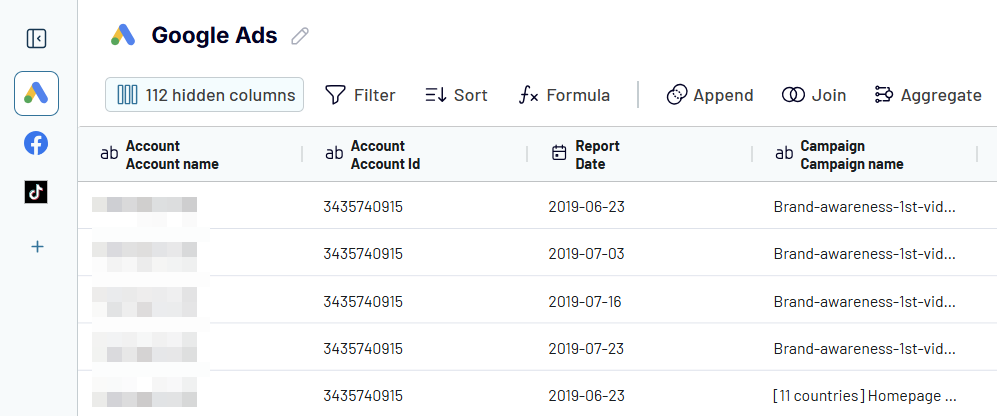
Task: Edit the Google Ads title with pencil icon
Action: [x=299, y=36]
